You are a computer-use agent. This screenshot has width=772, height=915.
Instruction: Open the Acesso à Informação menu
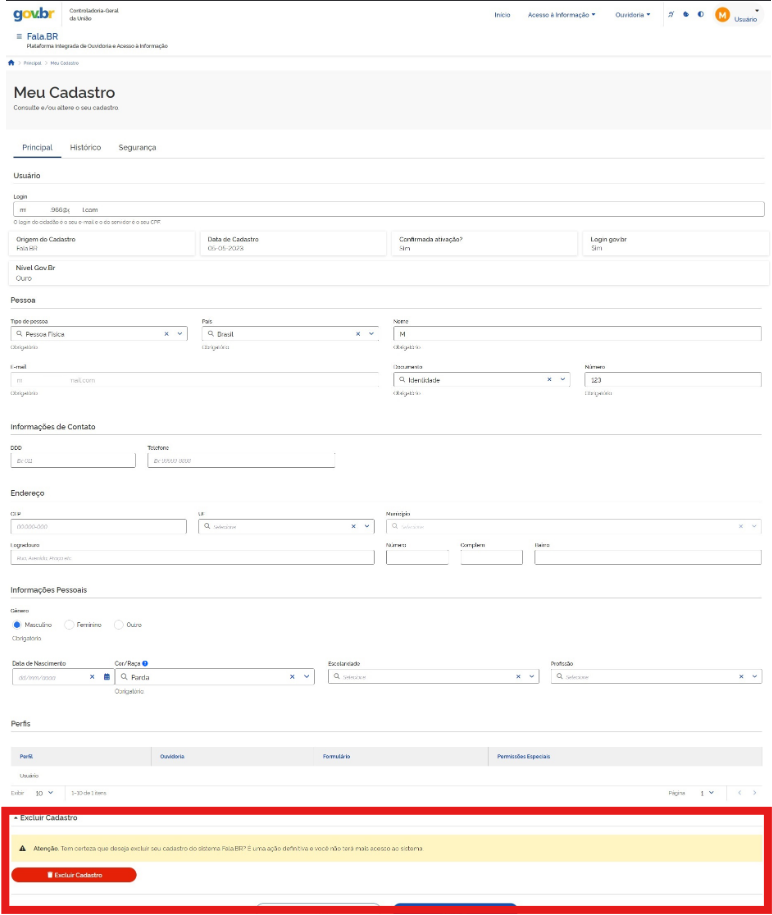[x=561, y=15]
